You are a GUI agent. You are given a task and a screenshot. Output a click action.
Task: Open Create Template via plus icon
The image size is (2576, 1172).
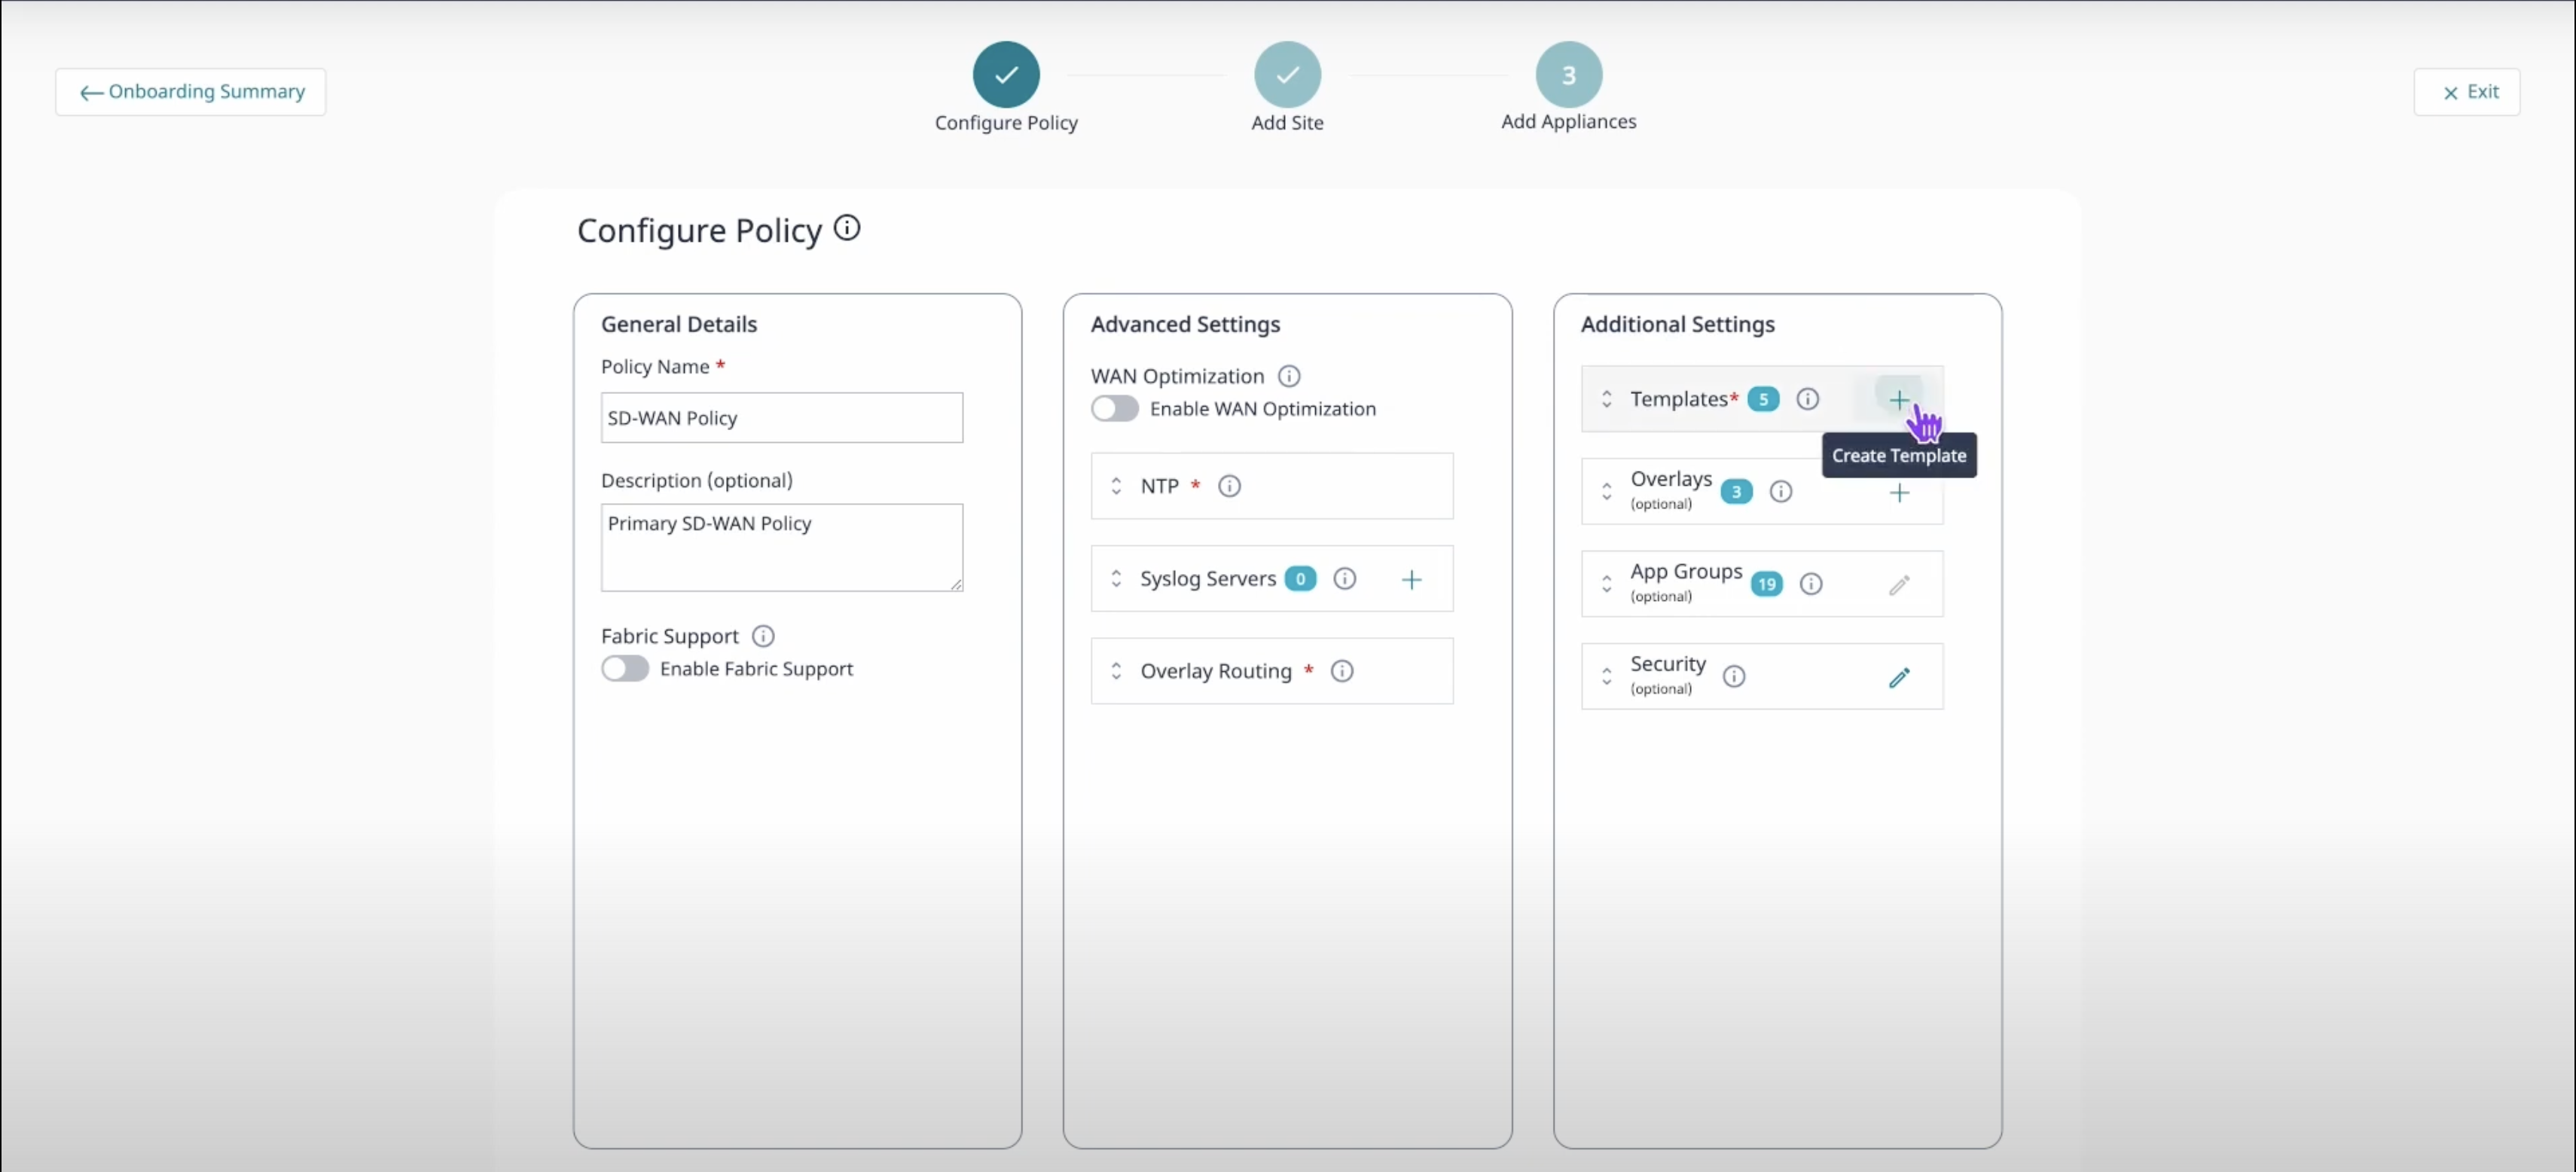tap(1899, 398)
